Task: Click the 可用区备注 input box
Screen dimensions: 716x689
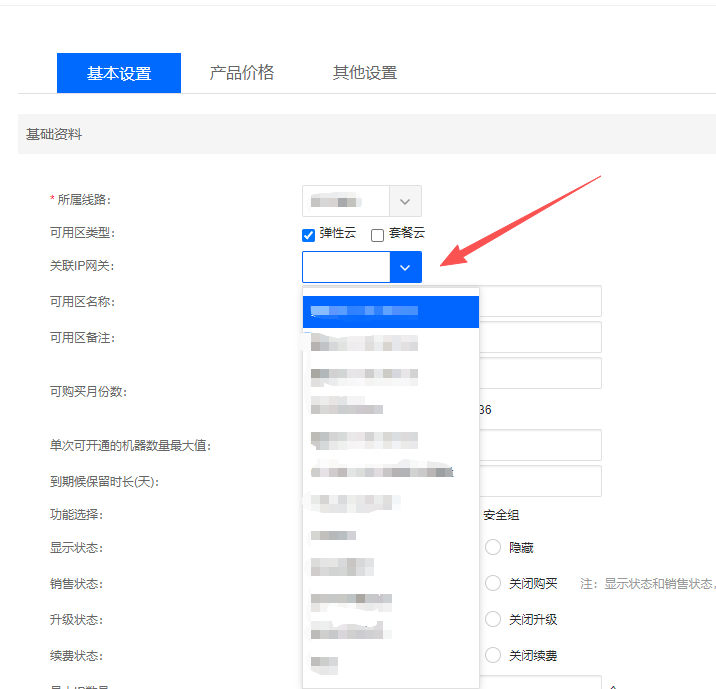Action: (540, 337)
